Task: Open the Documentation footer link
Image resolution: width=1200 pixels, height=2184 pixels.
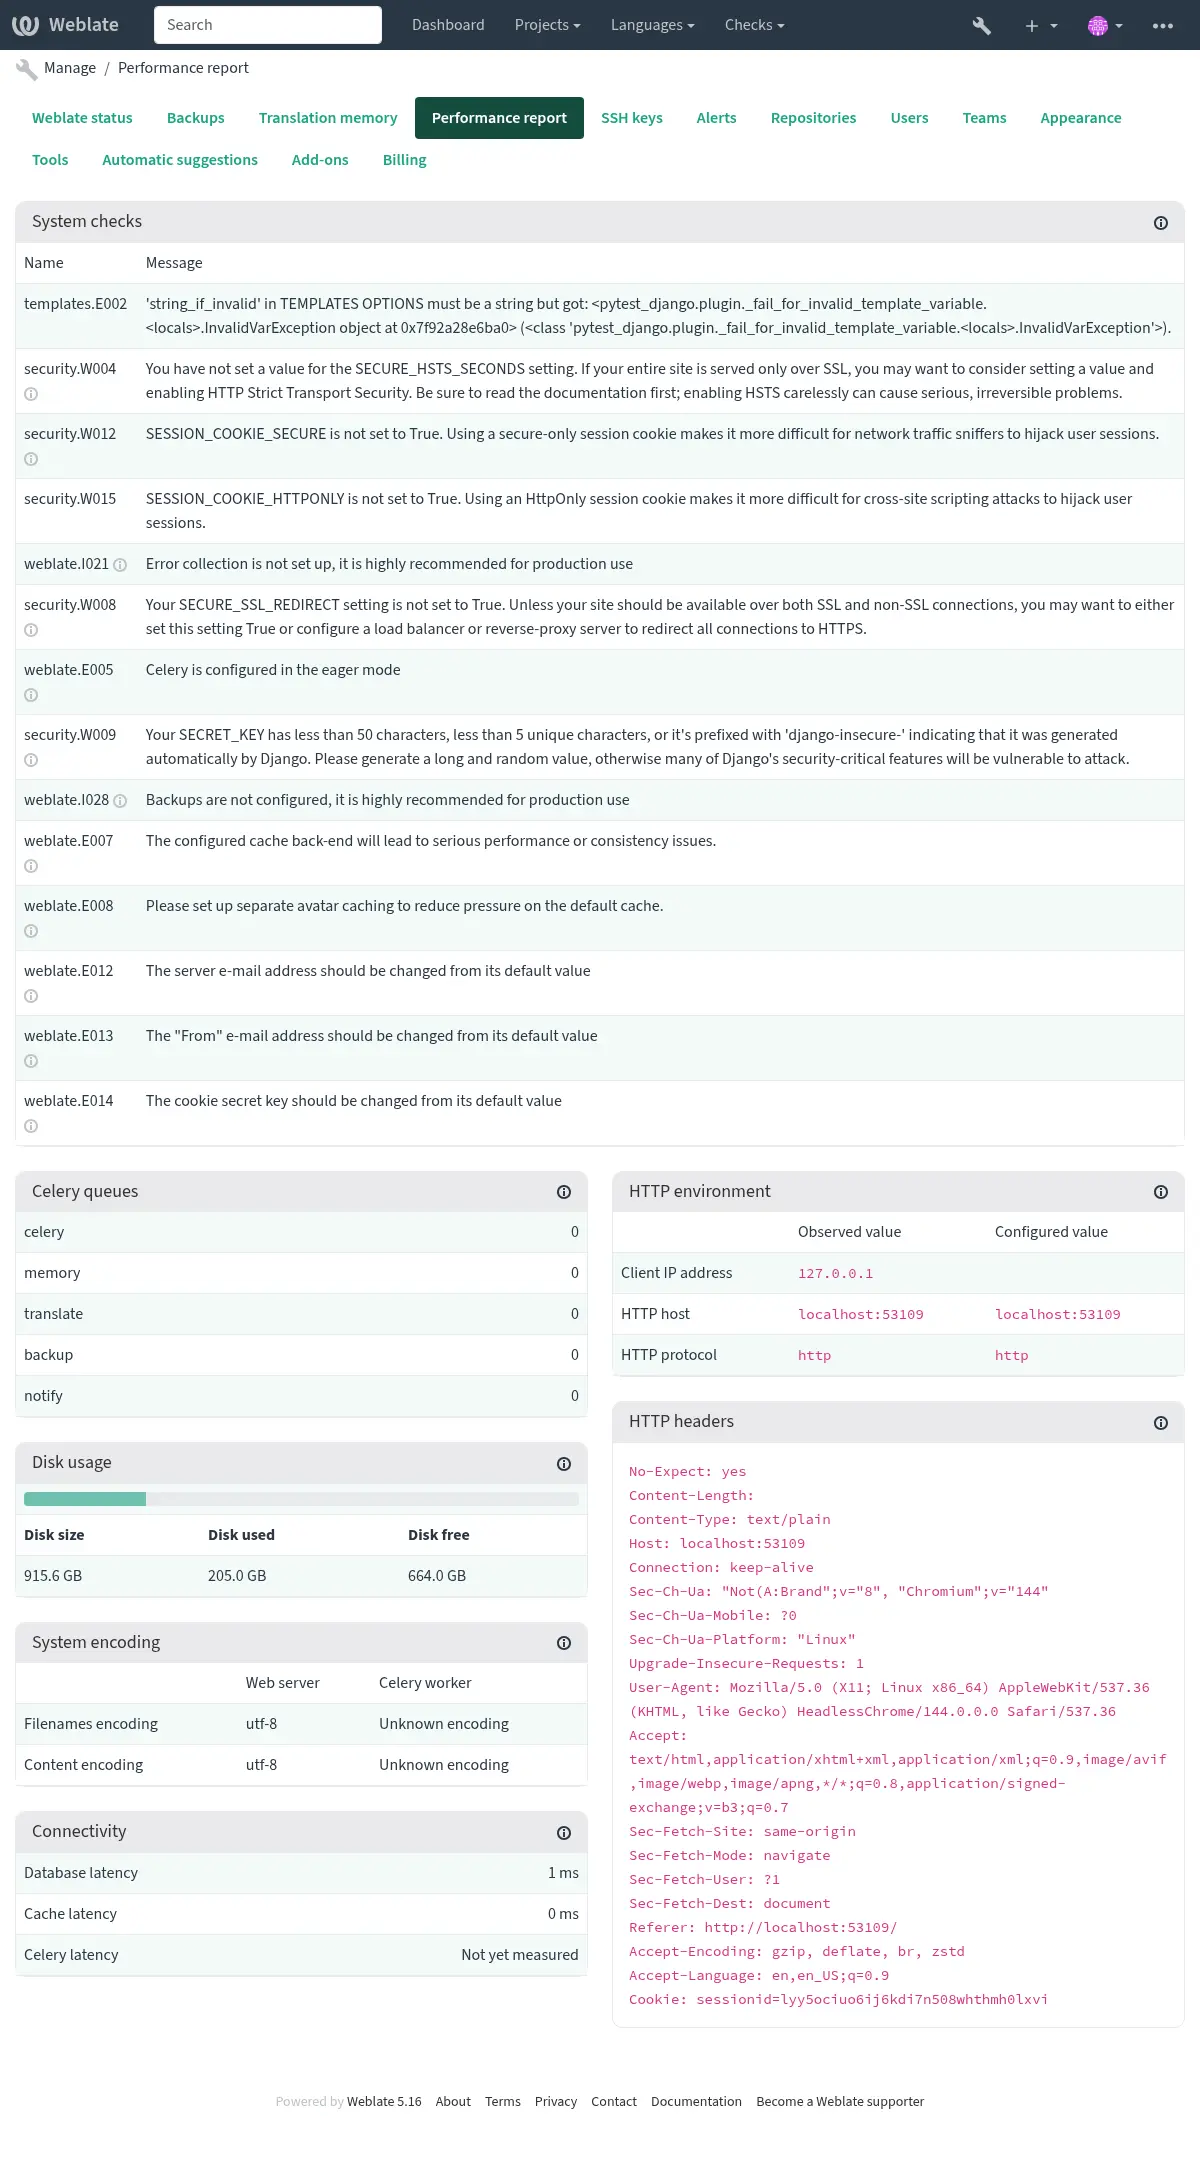Action: coord(696,2101)
